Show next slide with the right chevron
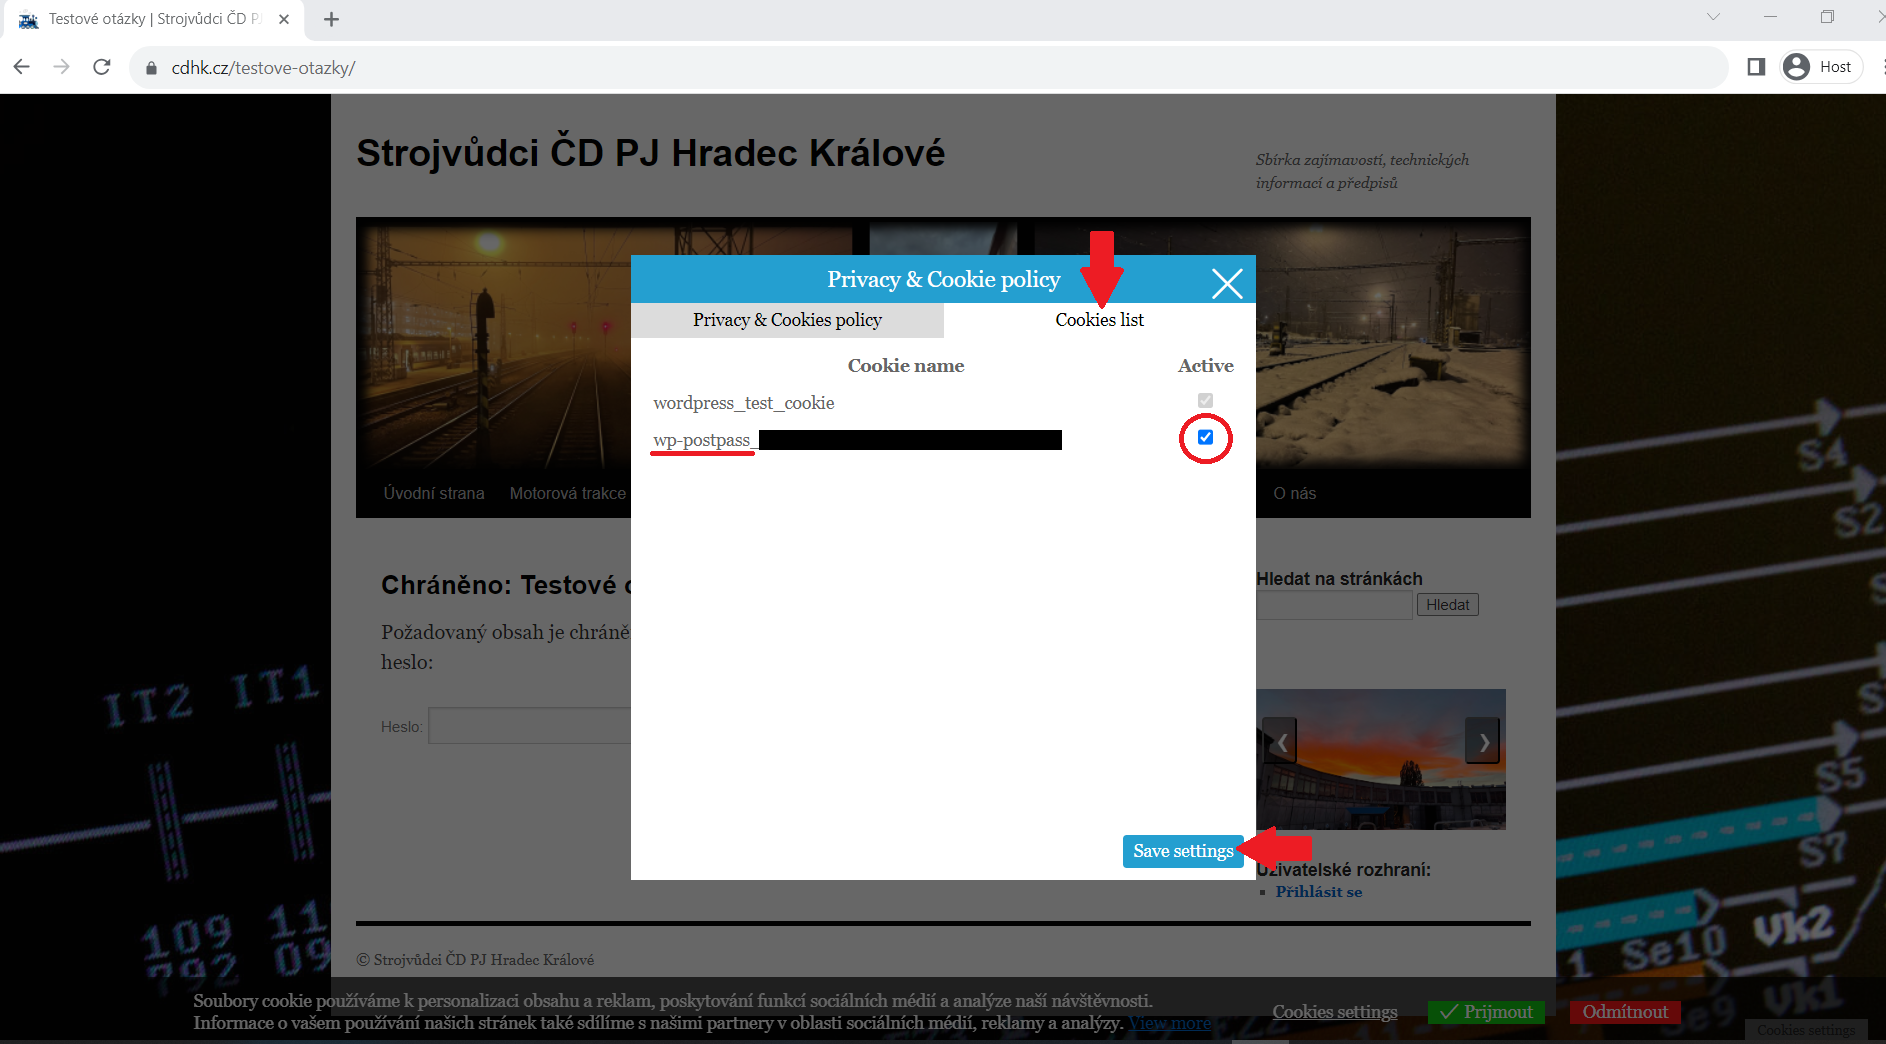1886x1044 pixels. [x=1483, y=741]
